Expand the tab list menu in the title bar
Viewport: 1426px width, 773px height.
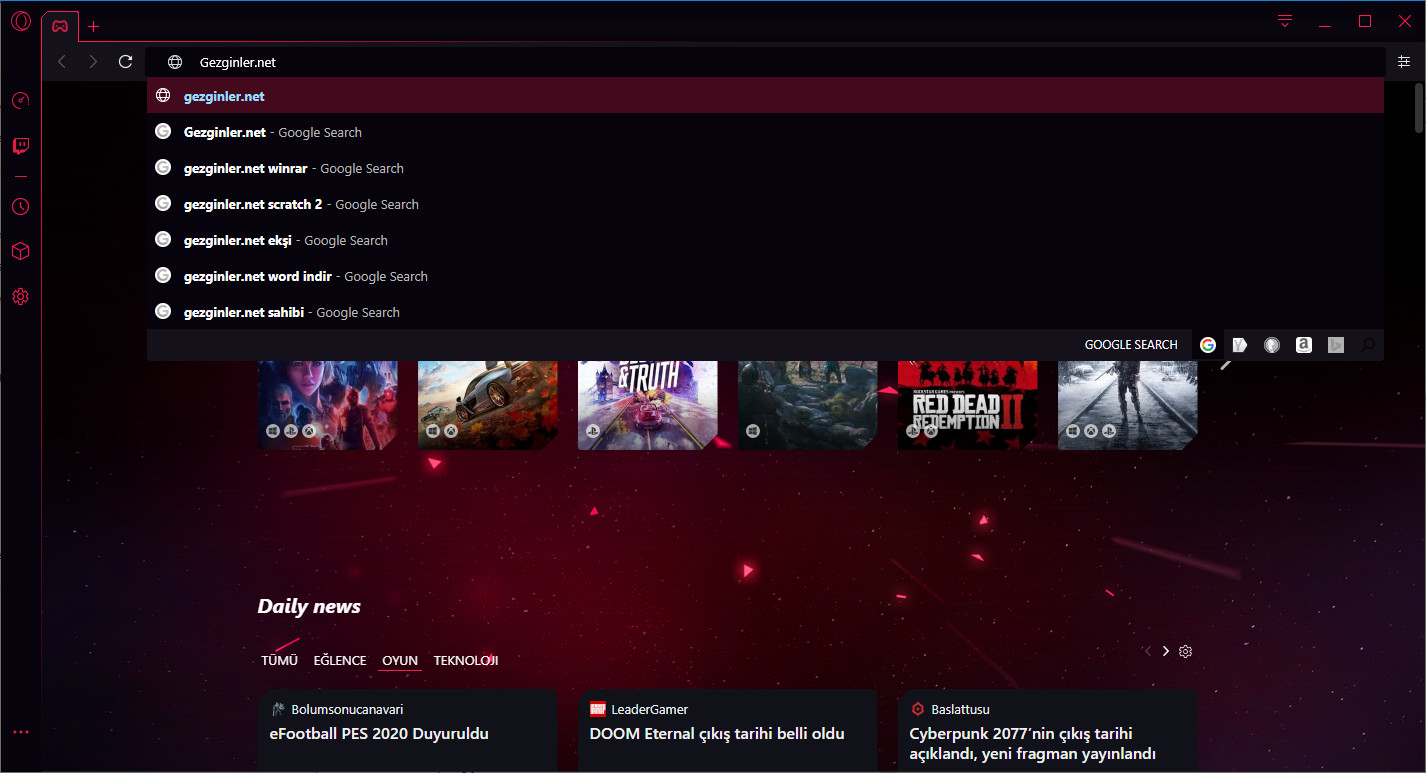coord(1286,21)
